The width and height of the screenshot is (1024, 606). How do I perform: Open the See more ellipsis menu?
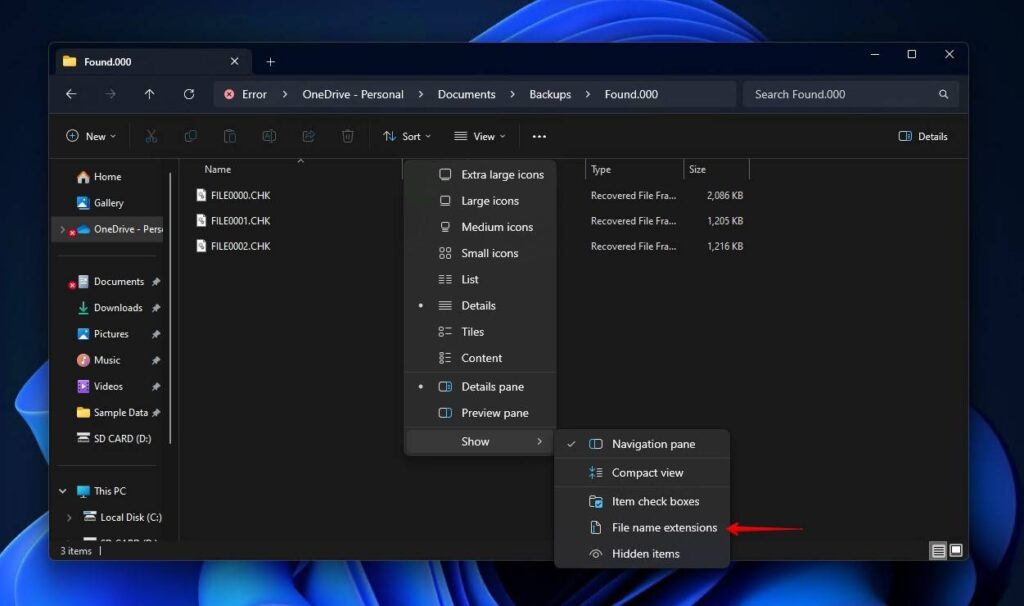(539, 136)
